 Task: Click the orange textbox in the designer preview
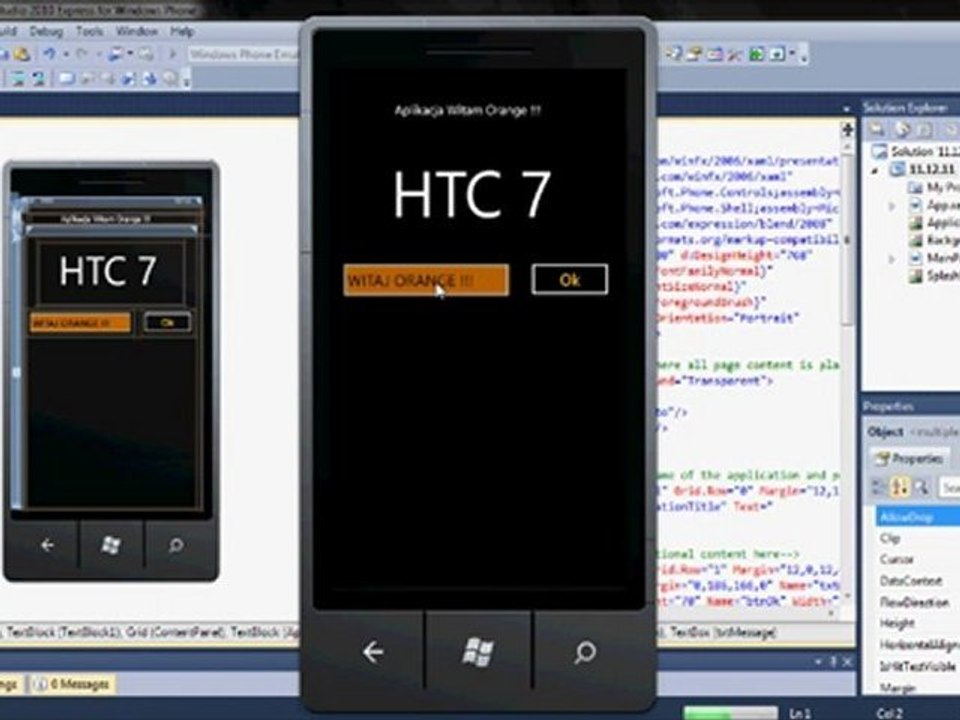[x=80, y=323]
